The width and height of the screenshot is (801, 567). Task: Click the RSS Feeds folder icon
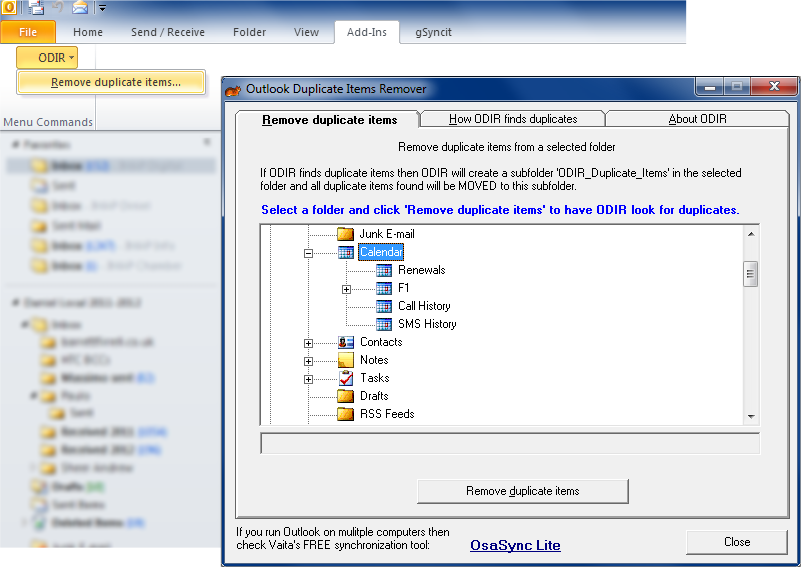(x=346, y=414)
